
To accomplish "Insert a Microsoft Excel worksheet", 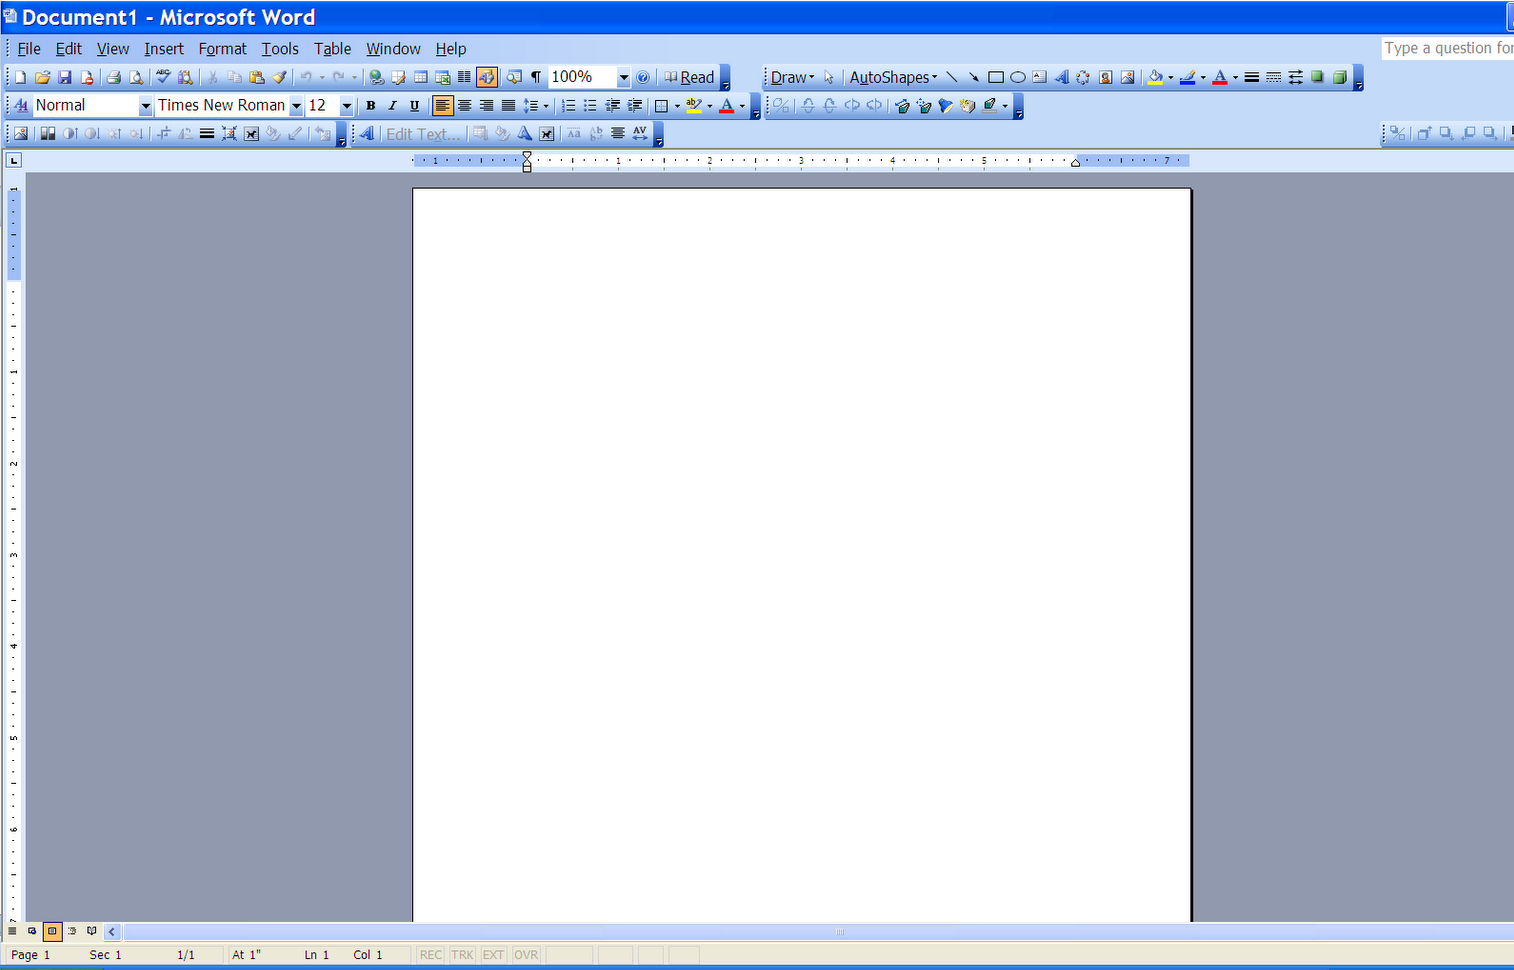I will (442, 77).
